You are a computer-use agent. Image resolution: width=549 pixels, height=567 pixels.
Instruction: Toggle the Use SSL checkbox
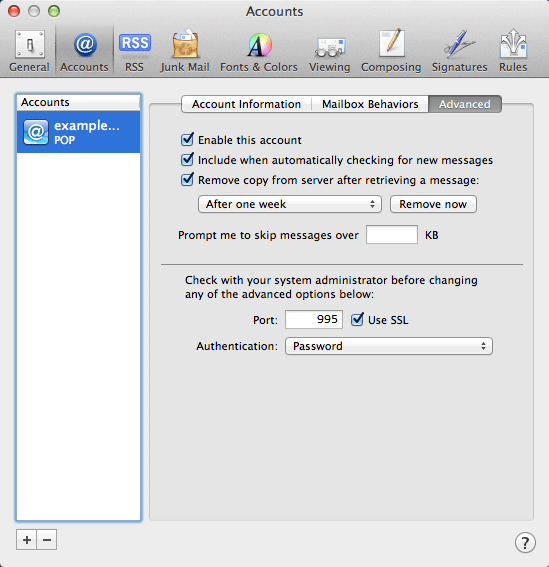[x=357, y=319]
